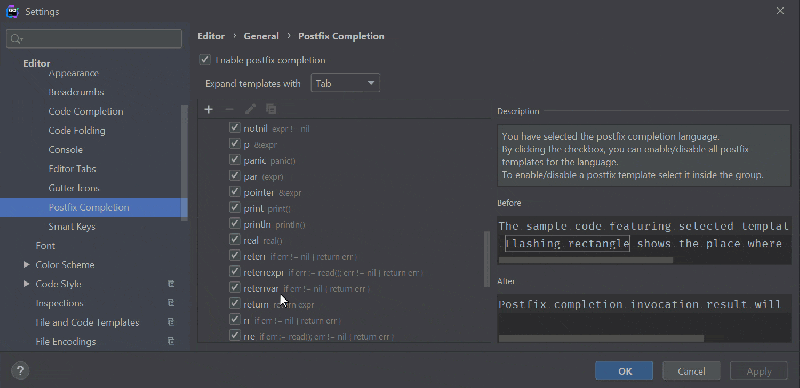Click the settings tree vertical scrollbar
This screenshot has height=388, width=800.
pos(185,162)
